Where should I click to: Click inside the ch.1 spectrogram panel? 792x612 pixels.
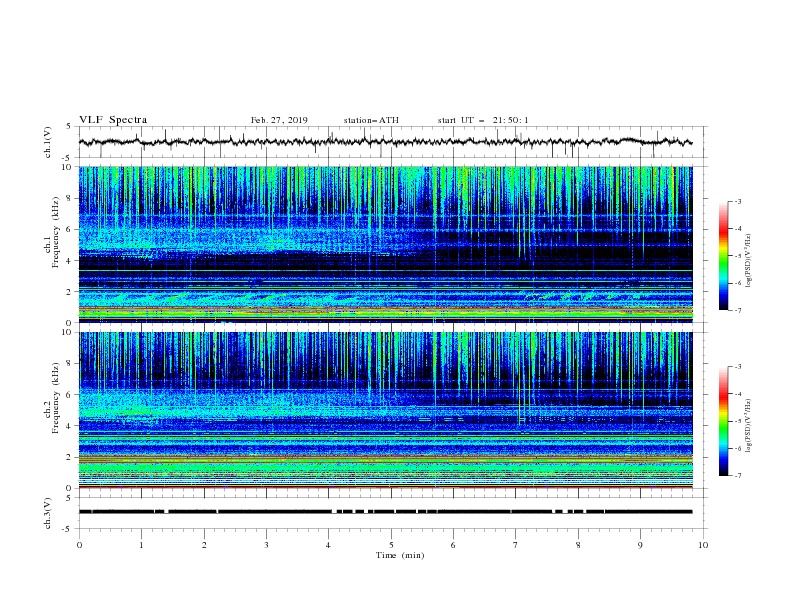385,244
